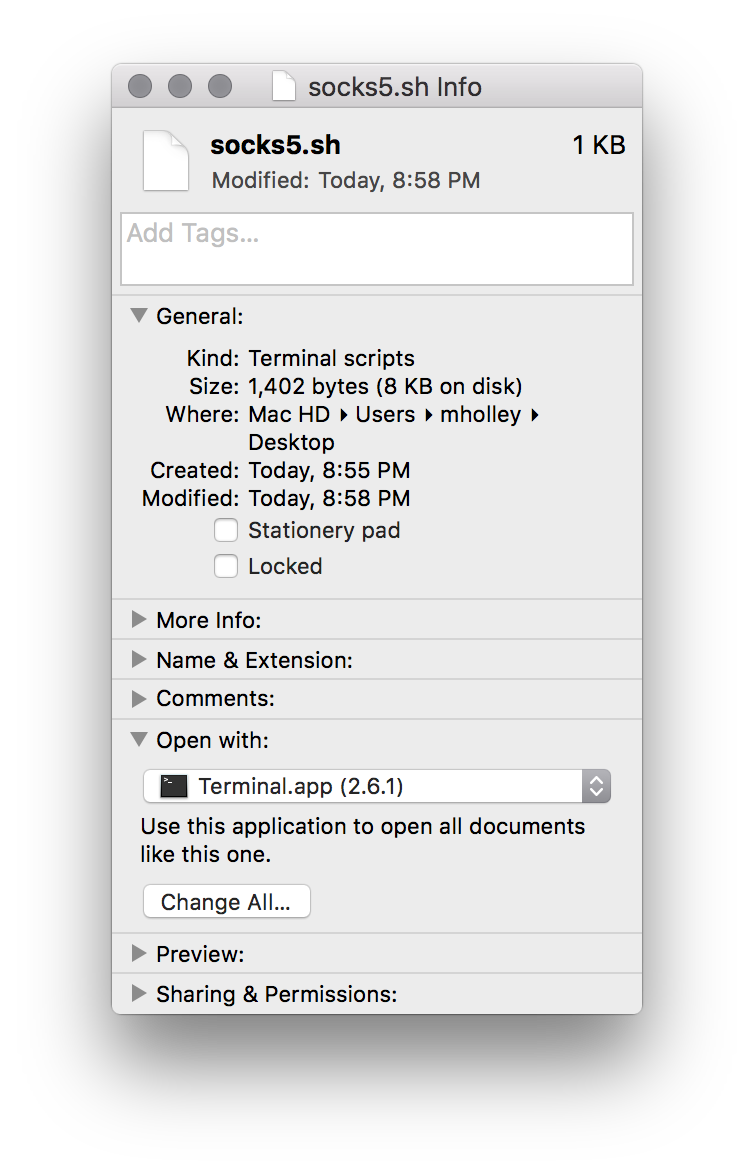Click the large socks5.sh file icon
Viewport: 754px width, 1174px height.
(165, 161)
